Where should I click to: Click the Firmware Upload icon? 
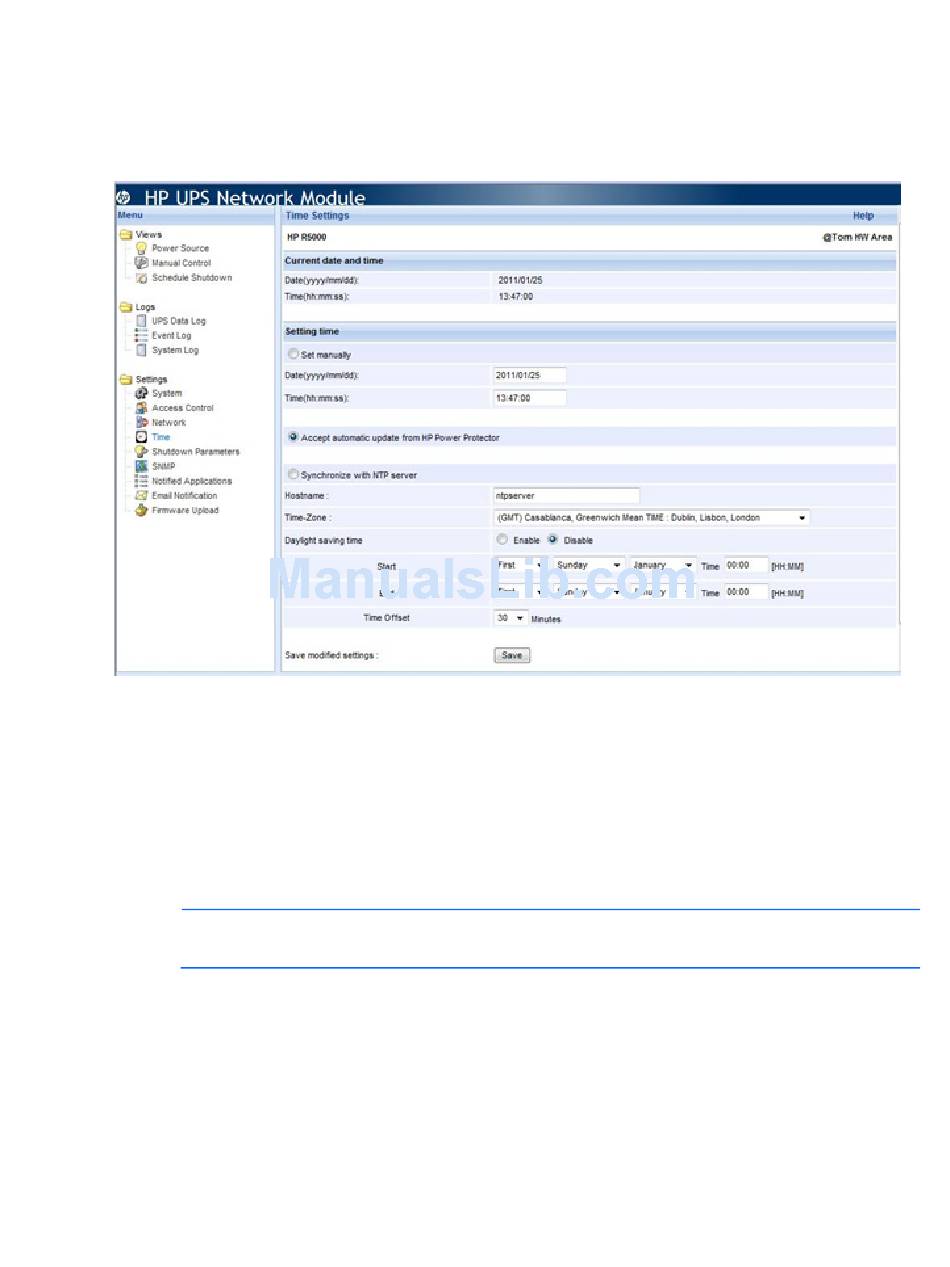(x=142, y=510)
